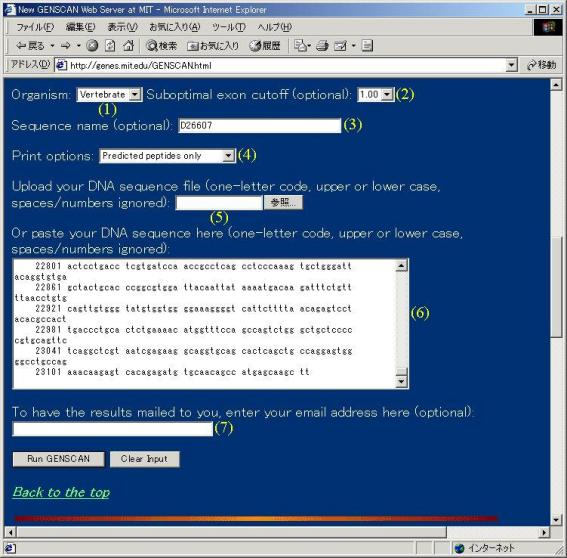
Task: Click the 参照 browse file button
Action: coord(283,203)
